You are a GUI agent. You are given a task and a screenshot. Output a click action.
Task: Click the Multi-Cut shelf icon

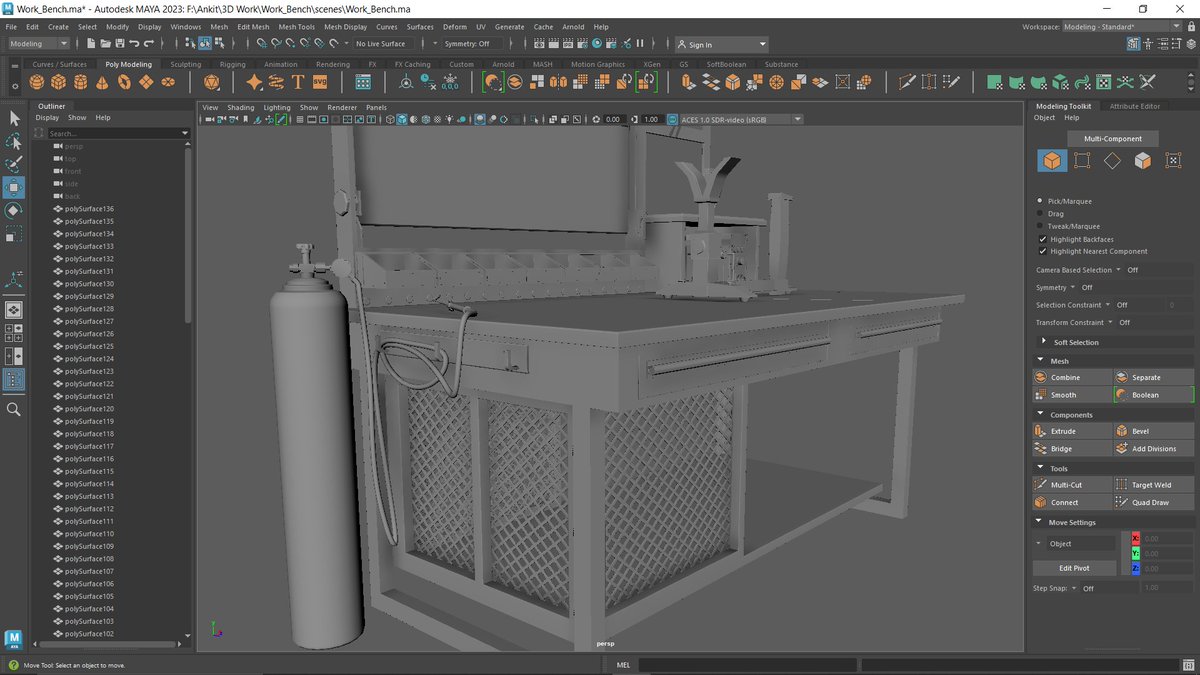(x=907, y=82)
